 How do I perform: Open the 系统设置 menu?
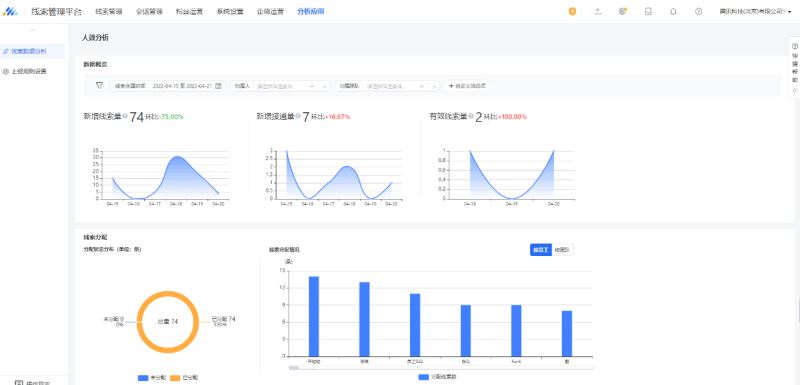coord(230,12)
